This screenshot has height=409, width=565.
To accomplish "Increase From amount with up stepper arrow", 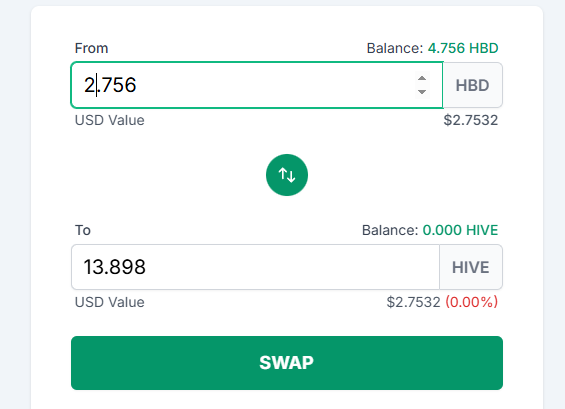I will click(422, 78).
